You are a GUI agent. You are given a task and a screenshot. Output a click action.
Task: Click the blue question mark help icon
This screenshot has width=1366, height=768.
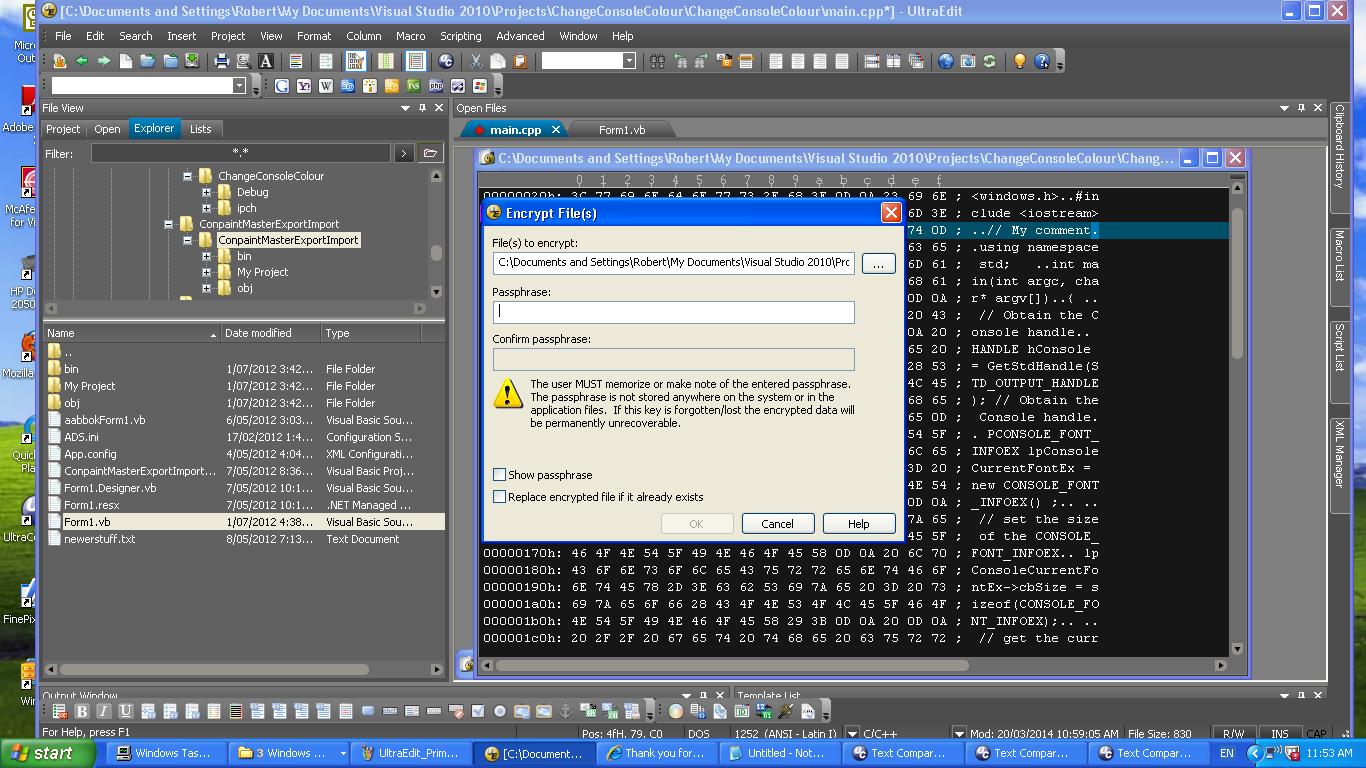pos(1042,61)
